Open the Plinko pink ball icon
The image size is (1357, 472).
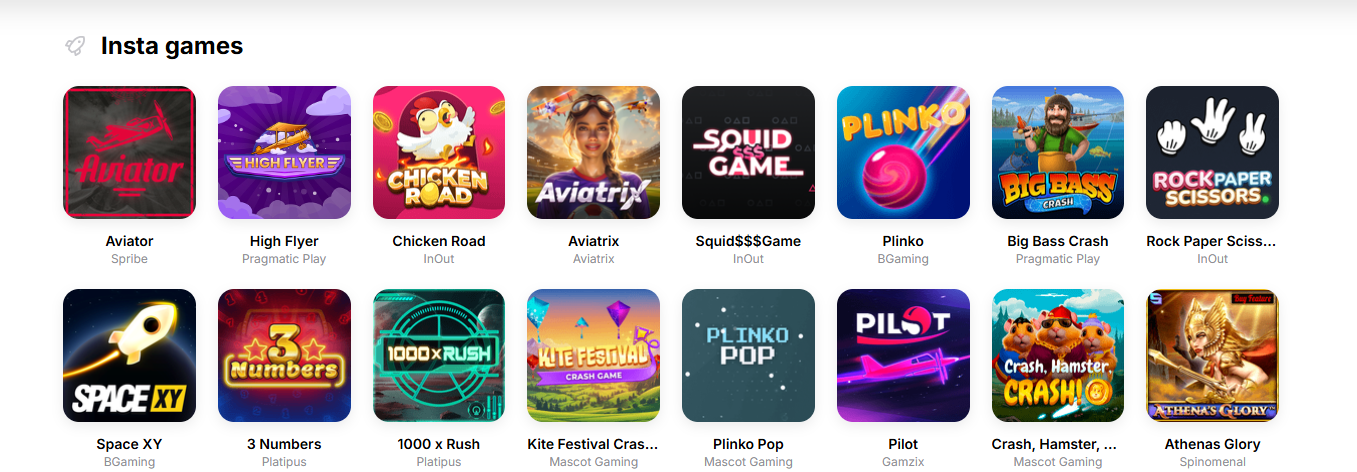pos(903,152)
